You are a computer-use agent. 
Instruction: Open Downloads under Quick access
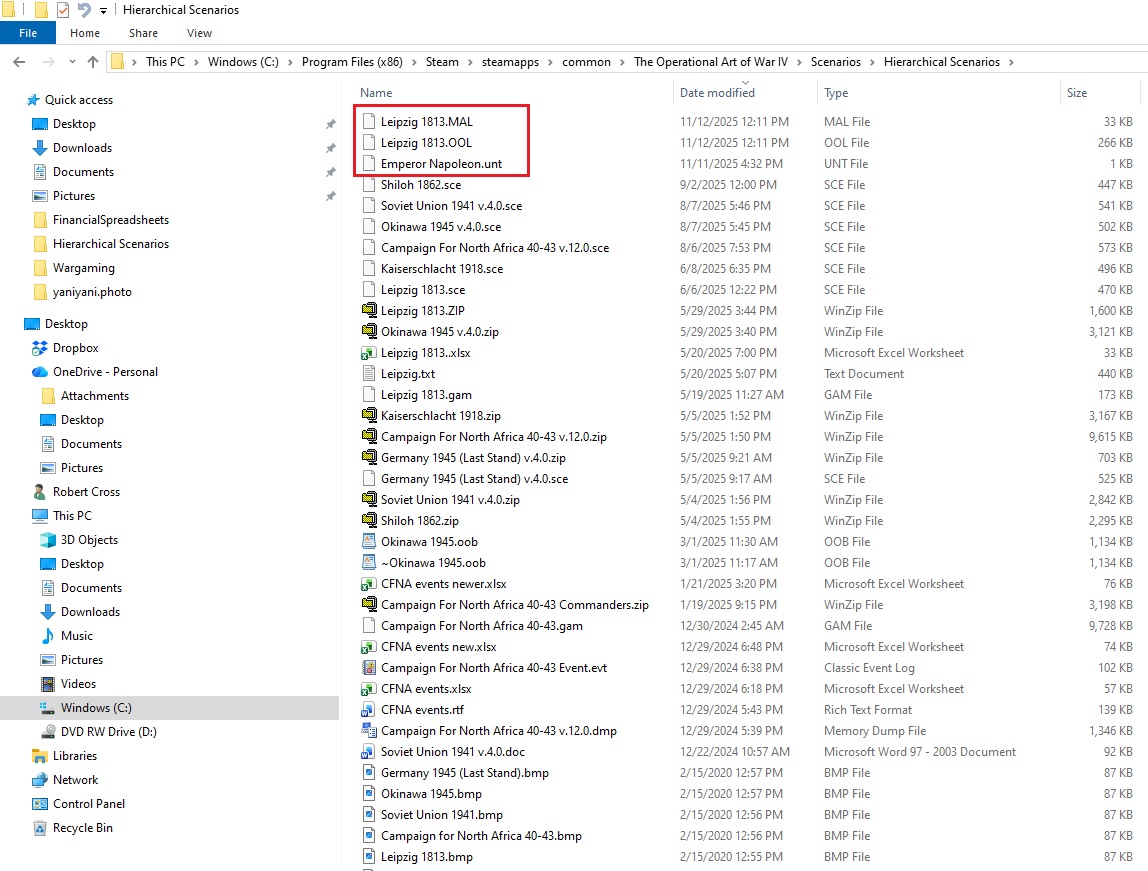(x=82, y=148)
